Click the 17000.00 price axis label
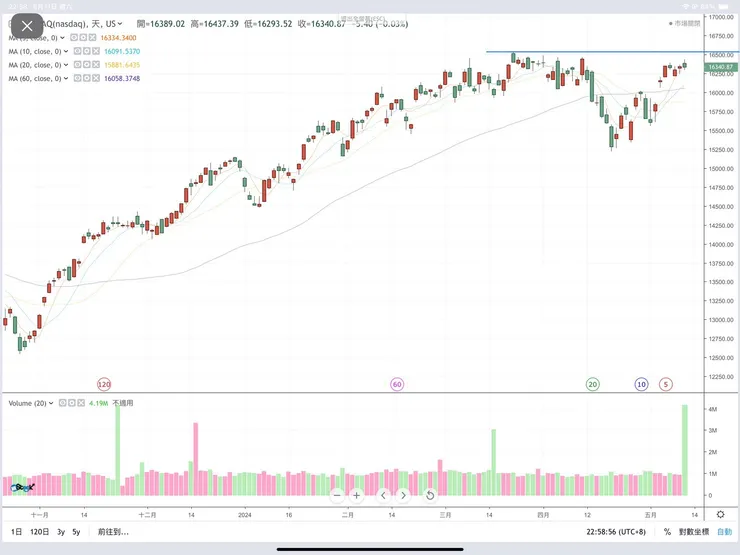This screenshot has height=555, width=740. [721, 17]
